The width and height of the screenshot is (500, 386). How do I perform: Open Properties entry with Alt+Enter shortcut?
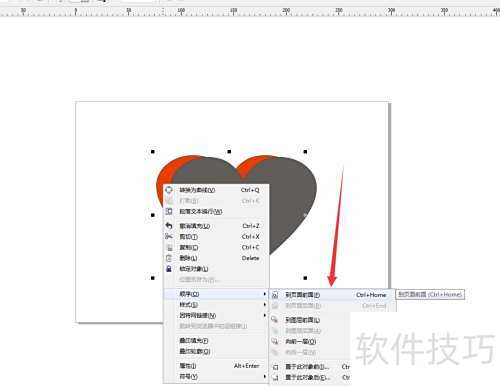tap(216, 366)
